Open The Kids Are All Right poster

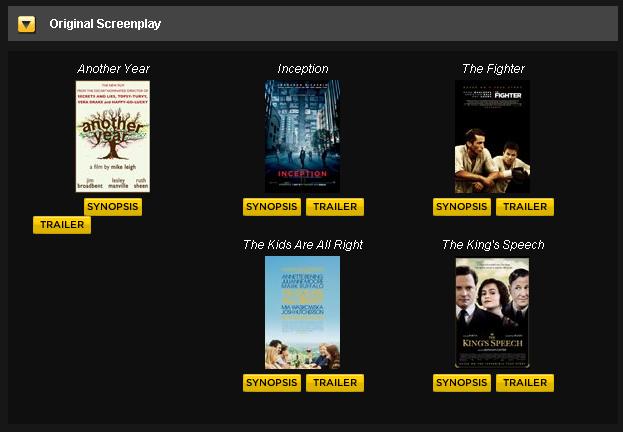[302, 312]
